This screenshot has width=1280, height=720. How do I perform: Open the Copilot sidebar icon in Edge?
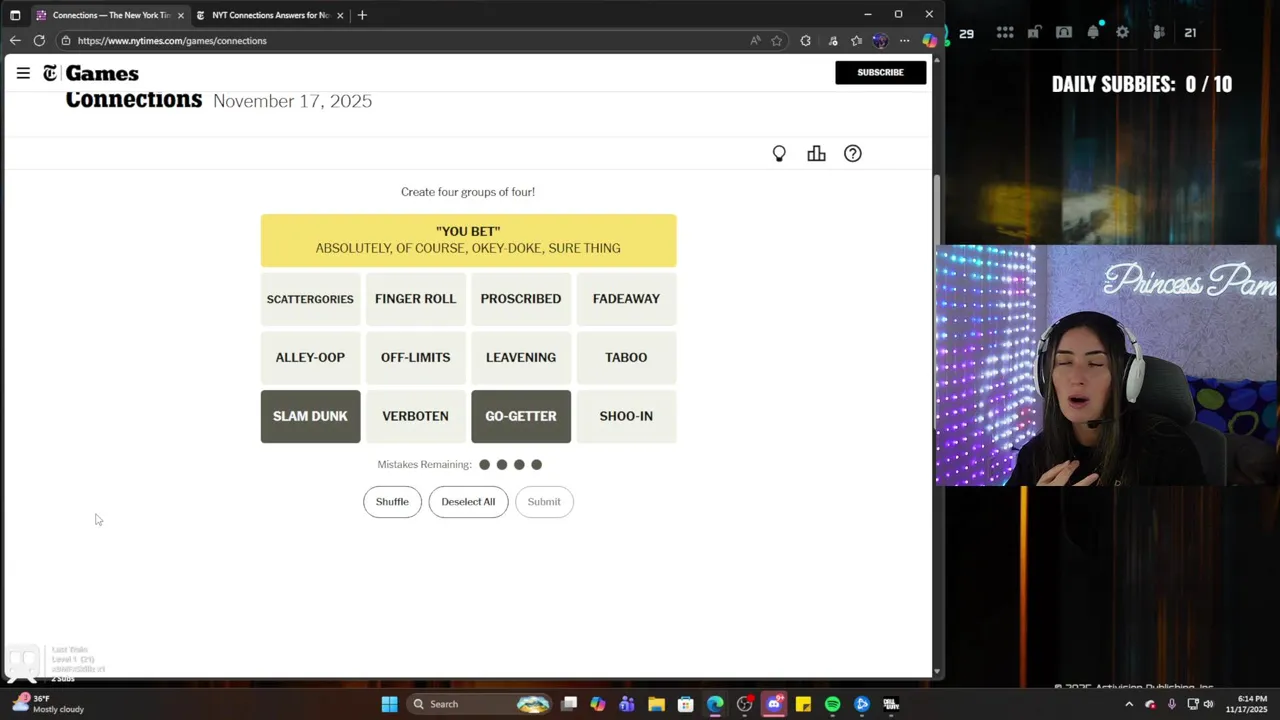click(x=930, y=41)
